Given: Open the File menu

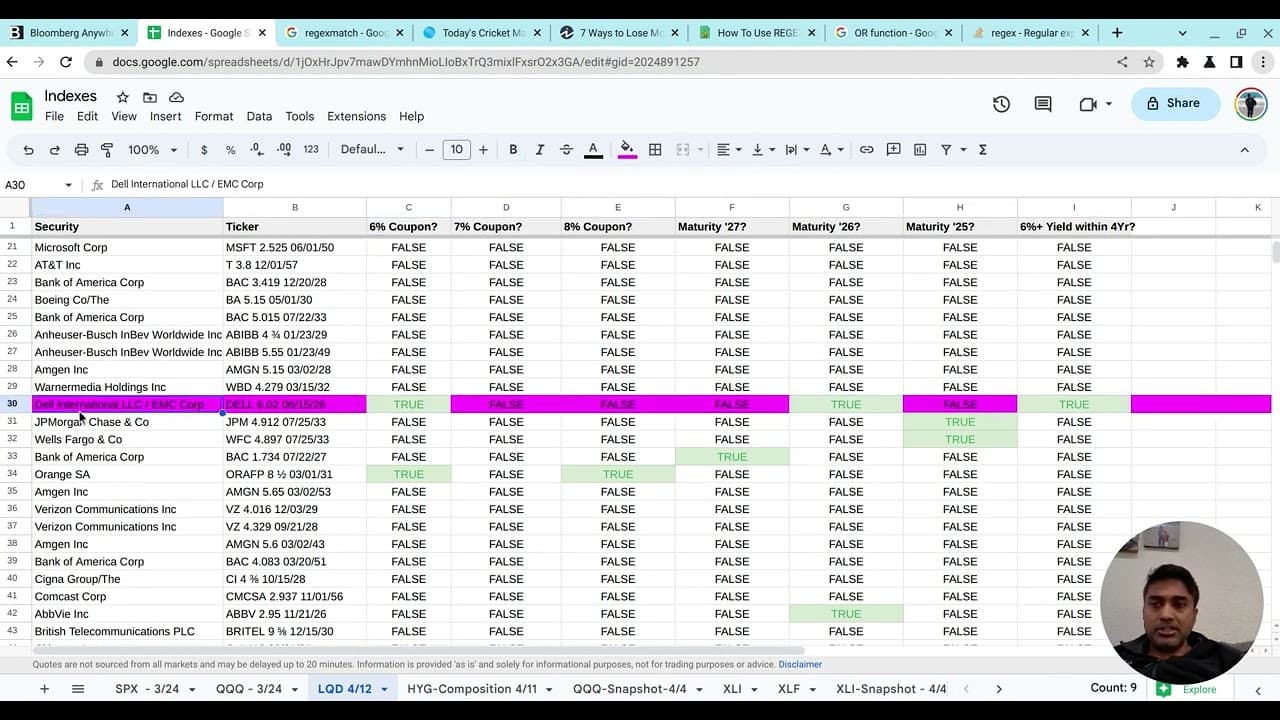Looking at the screenshot, I should tap(54, 116).
